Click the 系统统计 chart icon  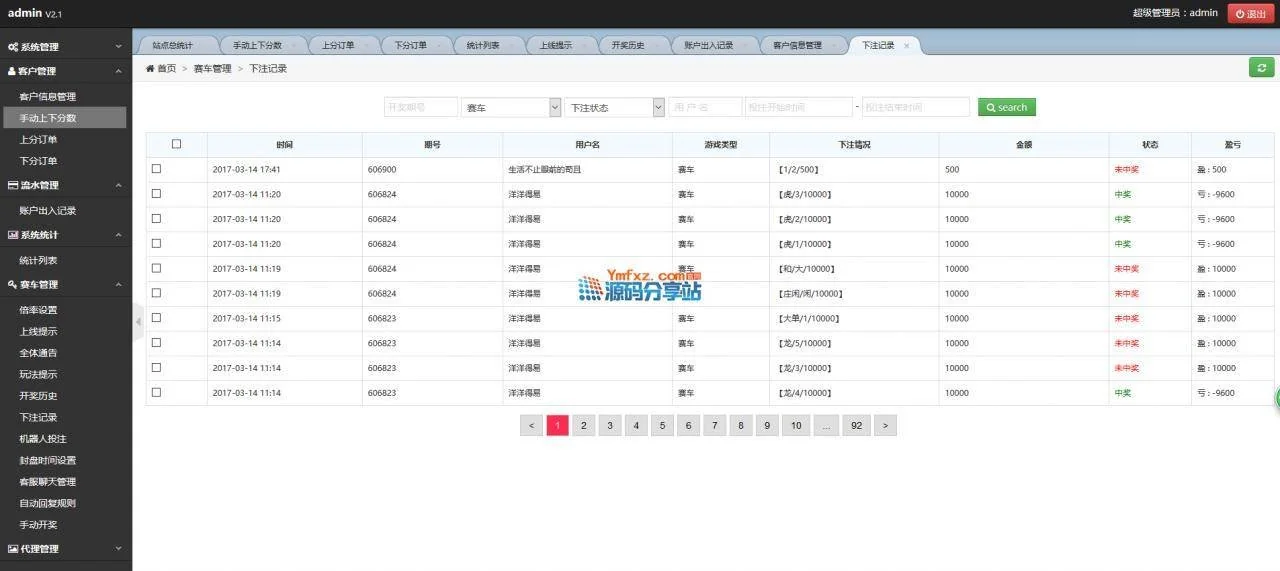[x=13, y=235]
